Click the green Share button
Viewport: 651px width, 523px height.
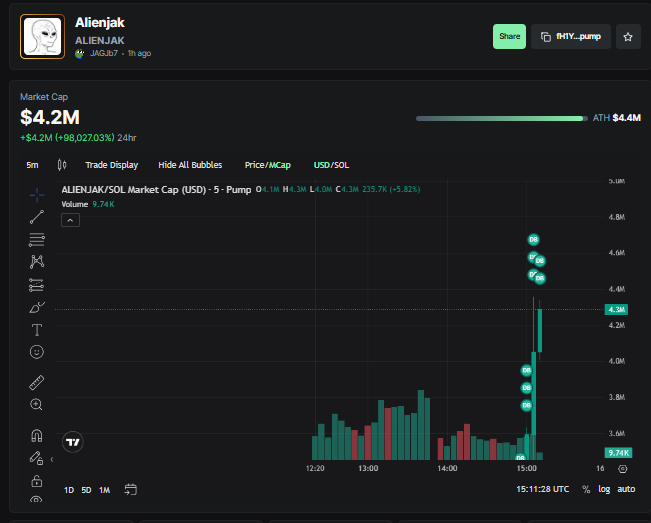(509, 37)
